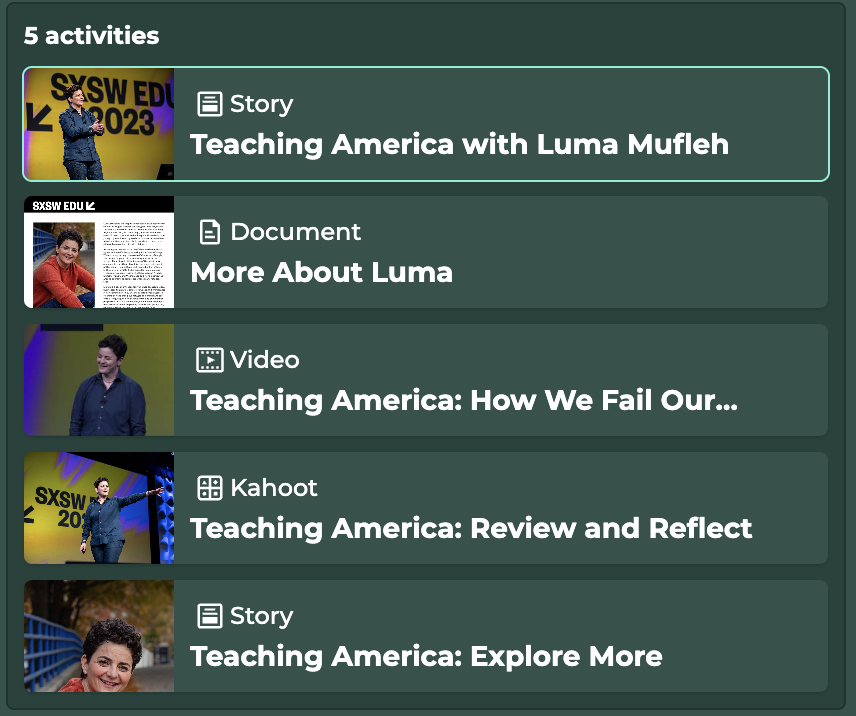Open the SXSW EDU 2023 stage thumbnail of the first activity
856x716 pixels.
coord(99,124)
